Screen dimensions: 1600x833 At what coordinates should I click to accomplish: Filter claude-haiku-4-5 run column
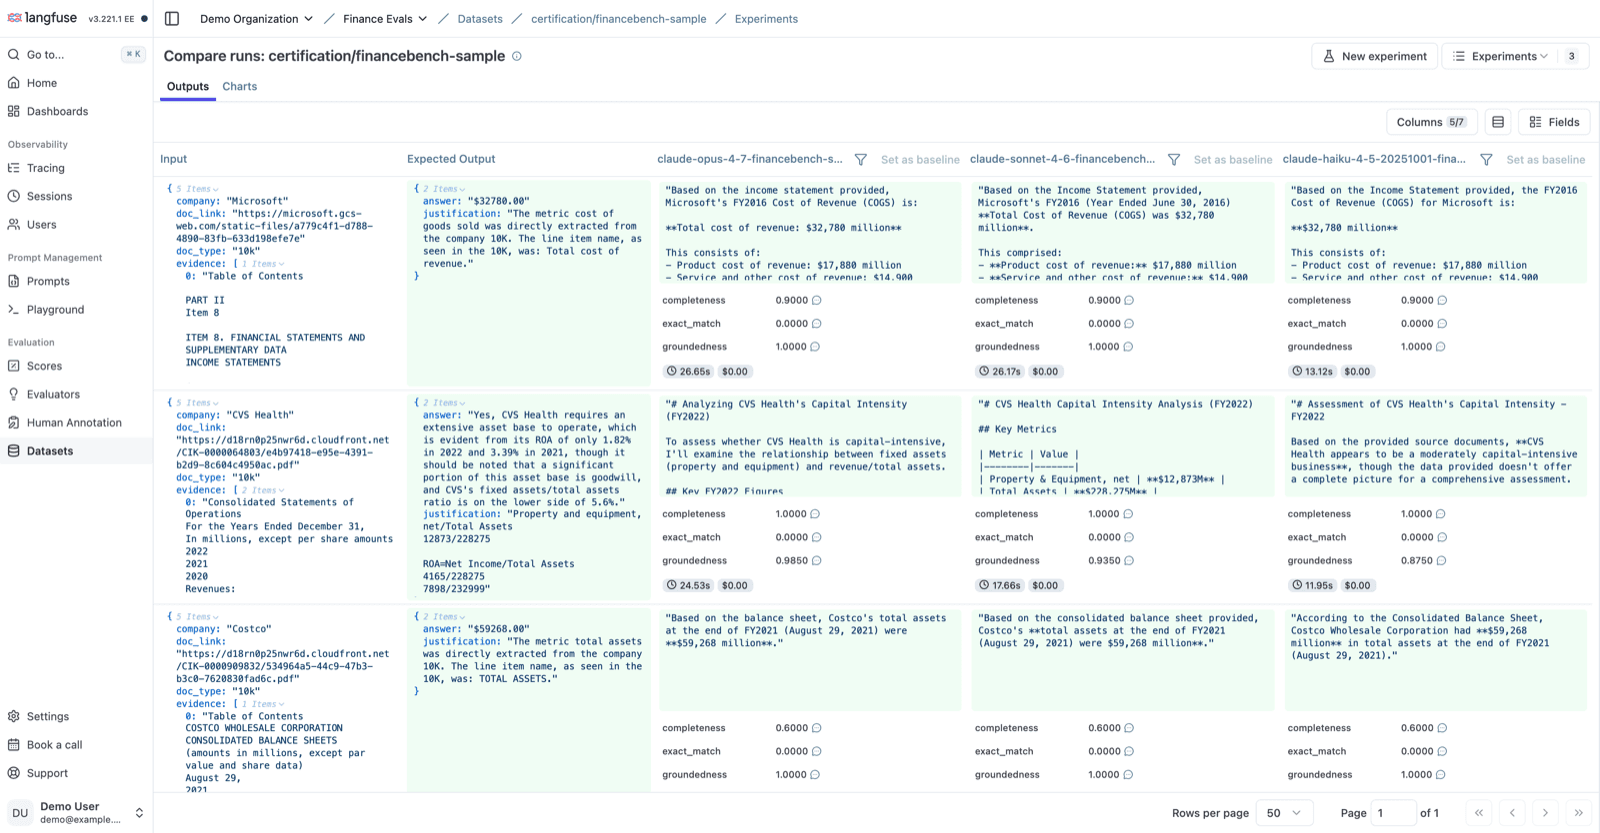point(1486,159)
